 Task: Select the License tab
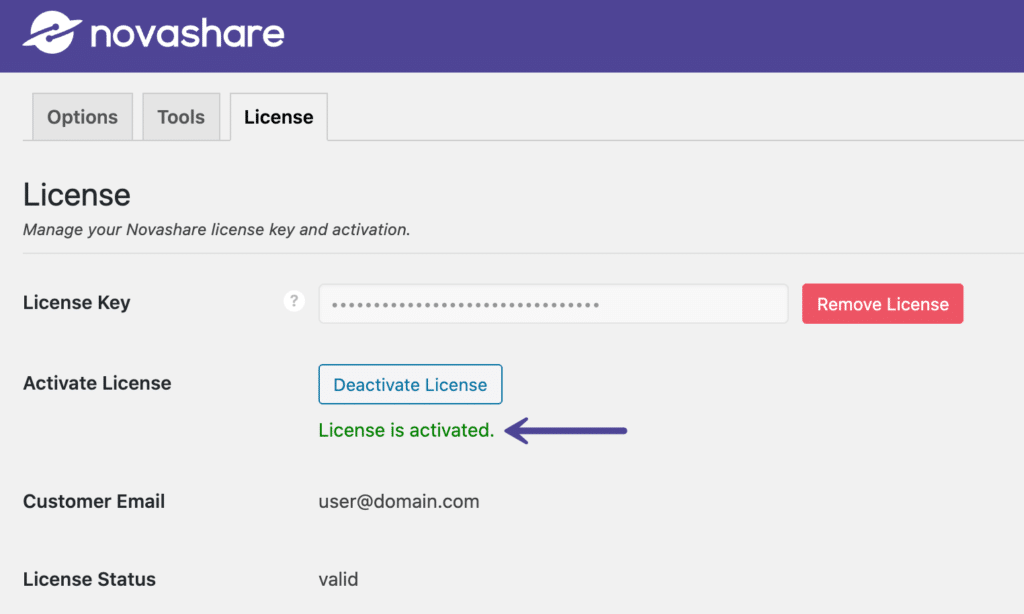pos(279,117)
